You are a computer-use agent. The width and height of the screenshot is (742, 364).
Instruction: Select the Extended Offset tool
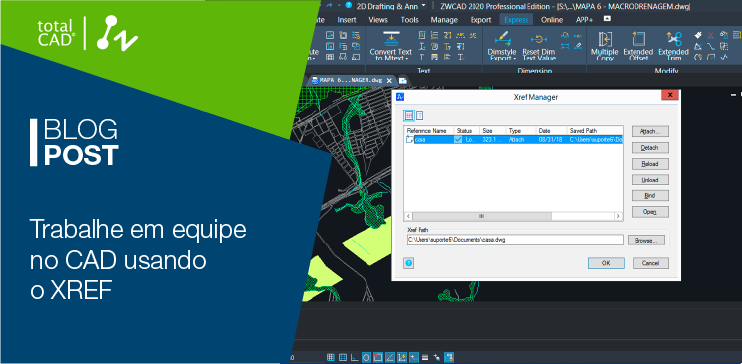[638, 45]
